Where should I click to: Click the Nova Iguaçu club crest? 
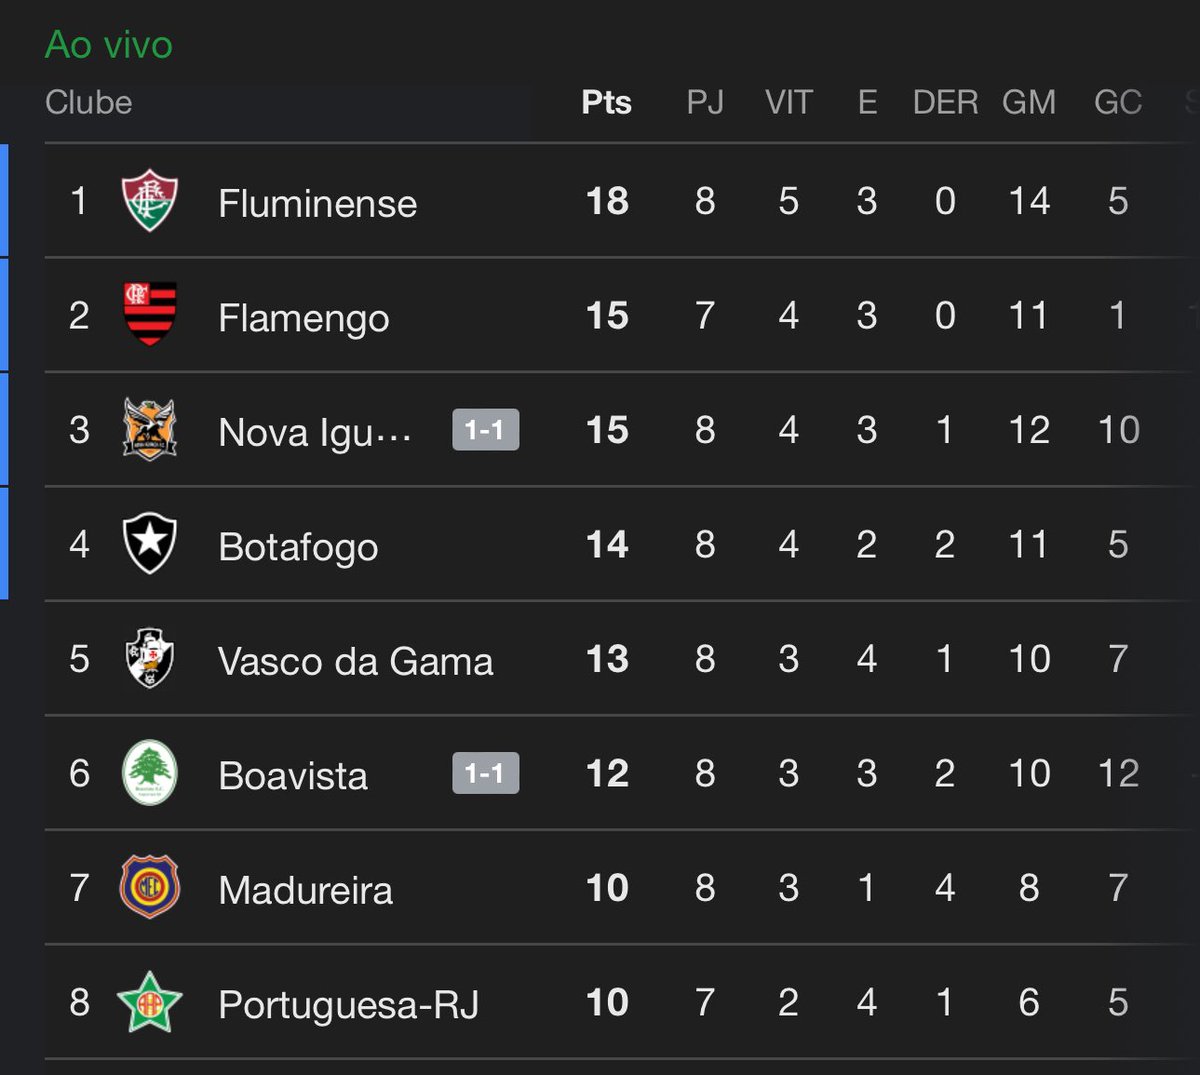click(149, 430)
